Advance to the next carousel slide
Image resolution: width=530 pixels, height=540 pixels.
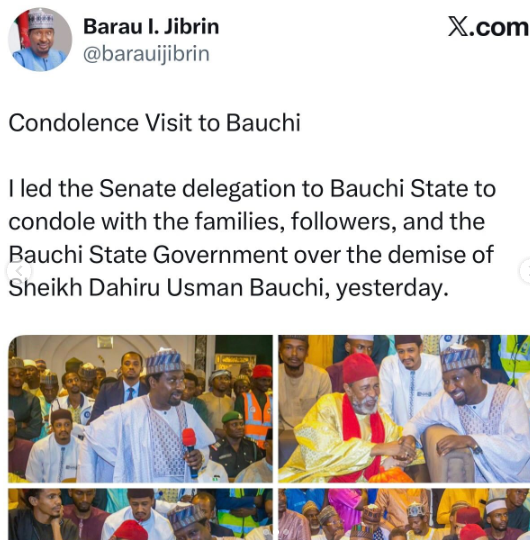click(526, 271)
